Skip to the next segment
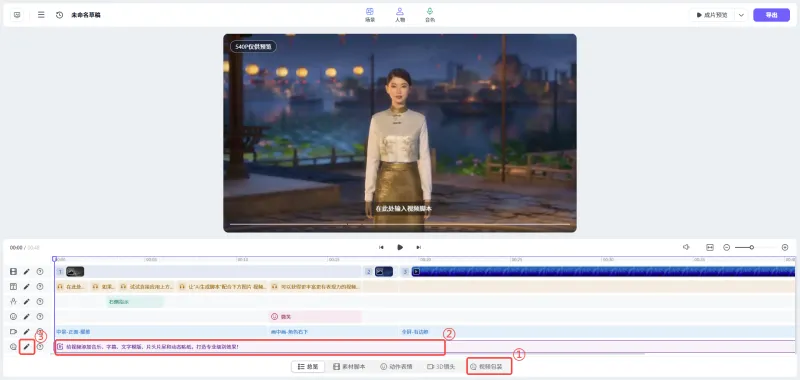 418,247
